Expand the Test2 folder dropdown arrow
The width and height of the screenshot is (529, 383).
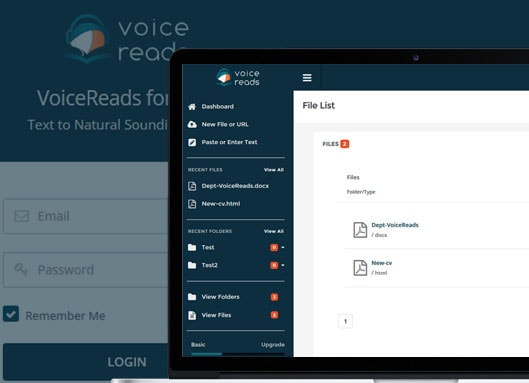(x=283, y=265)
